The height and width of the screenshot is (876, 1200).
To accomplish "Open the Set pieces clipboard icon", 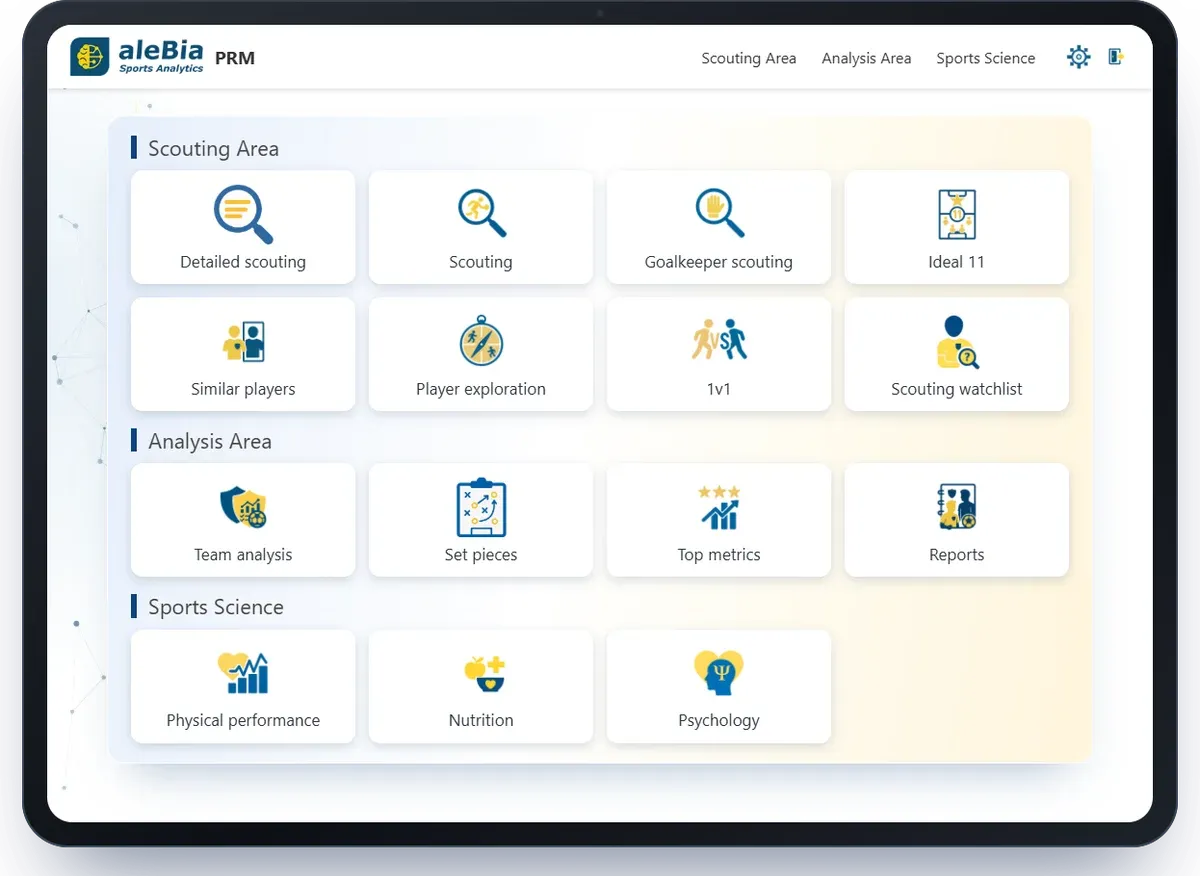I will click(481, 507).
